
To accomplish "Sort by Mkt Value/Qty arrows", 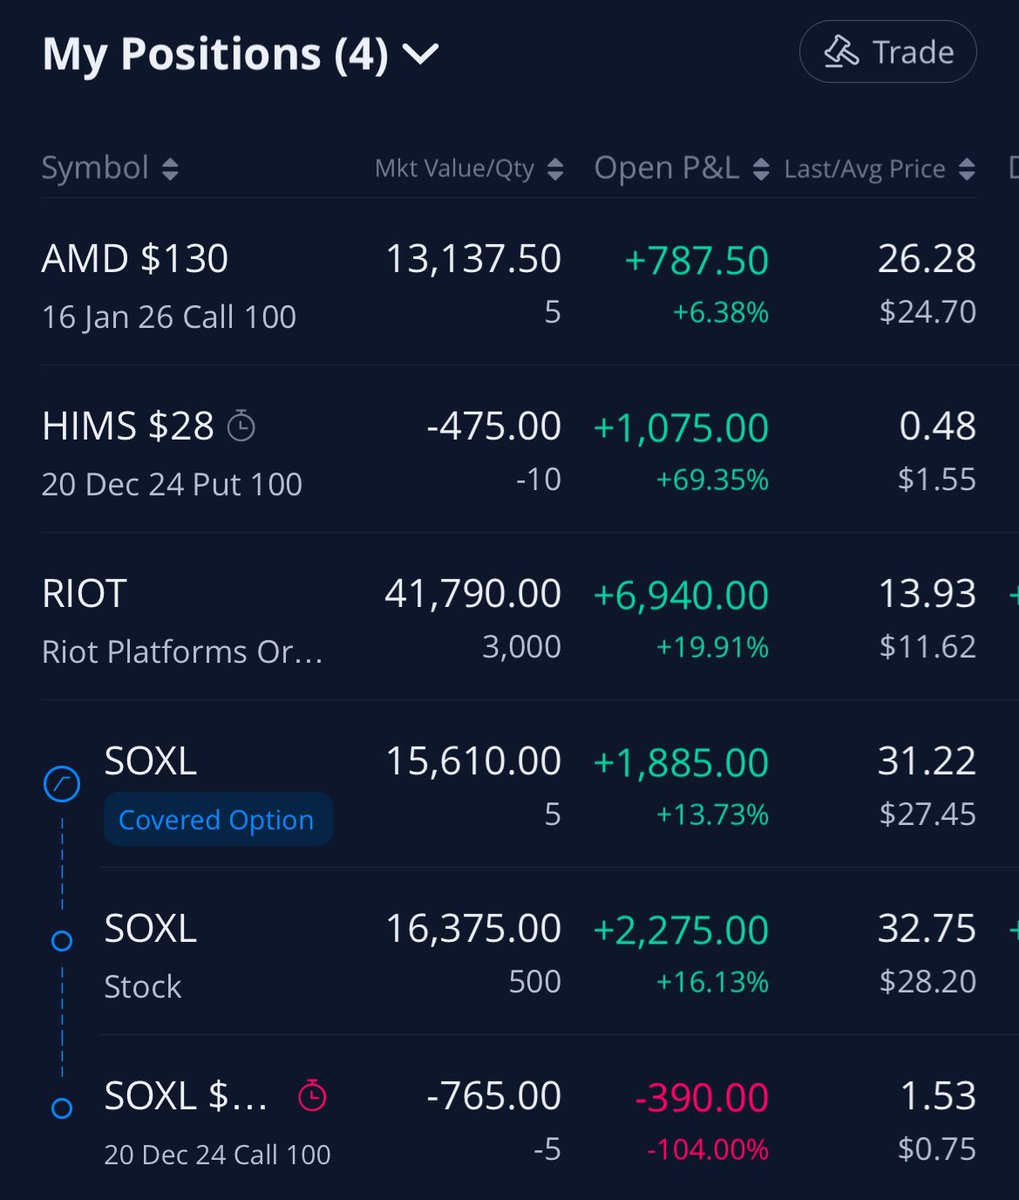I will (554, 169).
